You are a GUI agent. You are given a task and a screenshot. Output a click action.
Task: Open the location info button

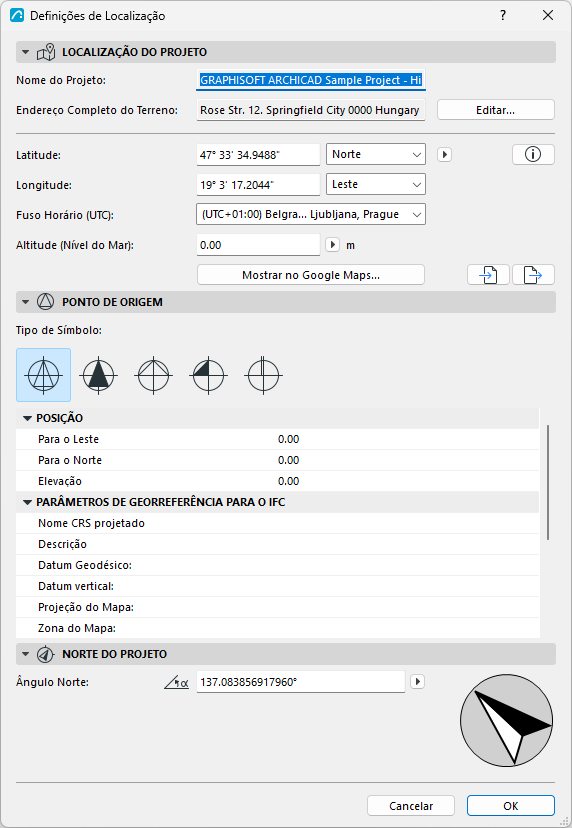(x=533, y=154)
